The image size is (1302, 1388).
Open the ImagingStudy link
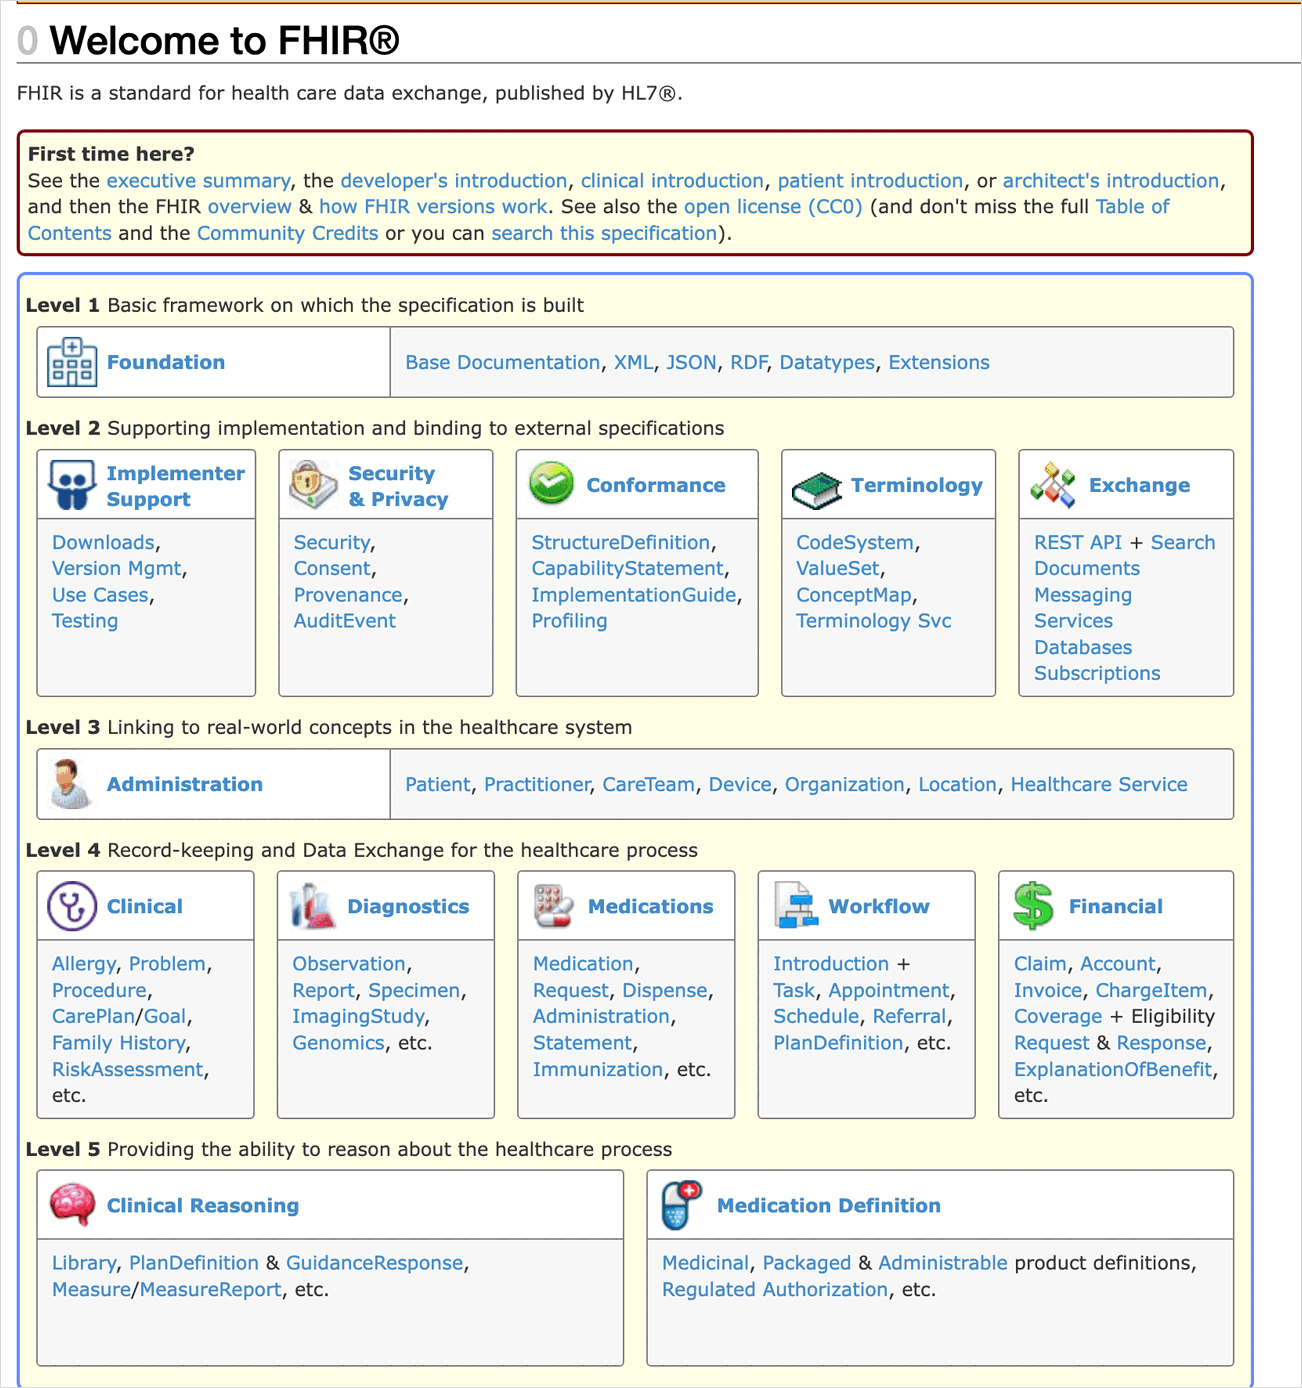tap(359, 1016)
